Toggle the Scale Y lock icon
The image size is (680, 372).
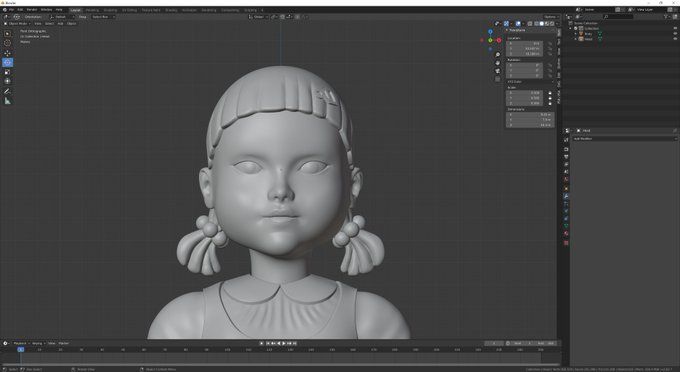point(550,98)
